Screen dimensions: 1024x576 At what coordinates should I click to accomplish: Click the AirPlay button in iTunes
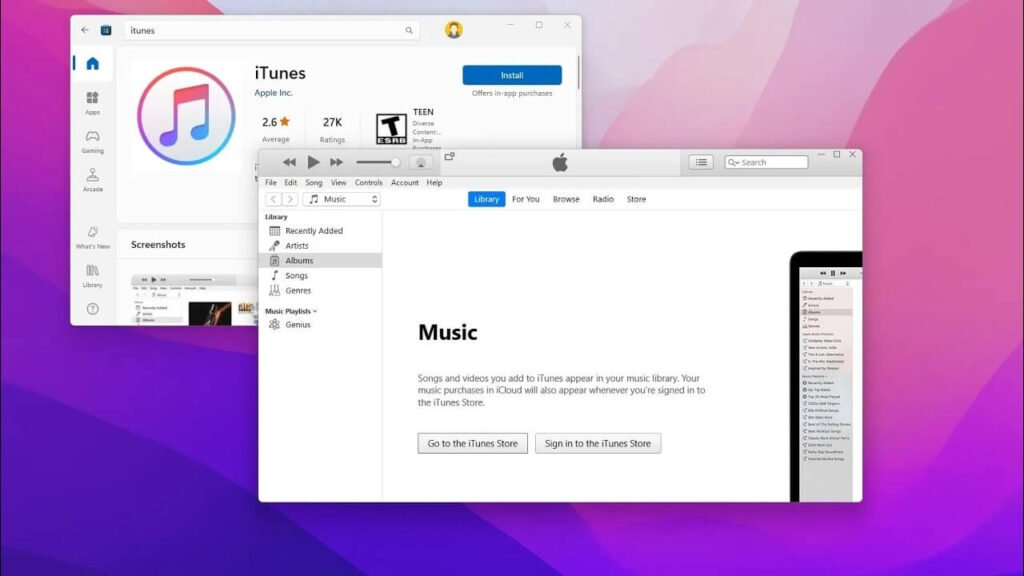point(421,163)
